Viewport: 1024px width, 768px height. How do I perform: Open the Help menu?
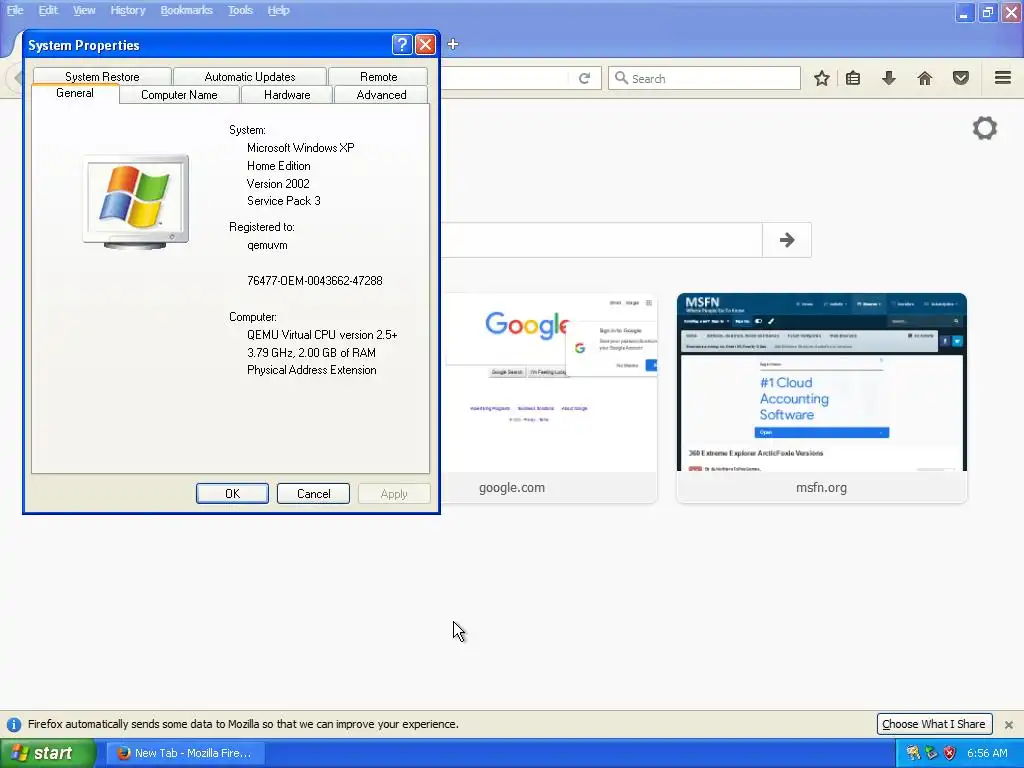pos(278,10)
